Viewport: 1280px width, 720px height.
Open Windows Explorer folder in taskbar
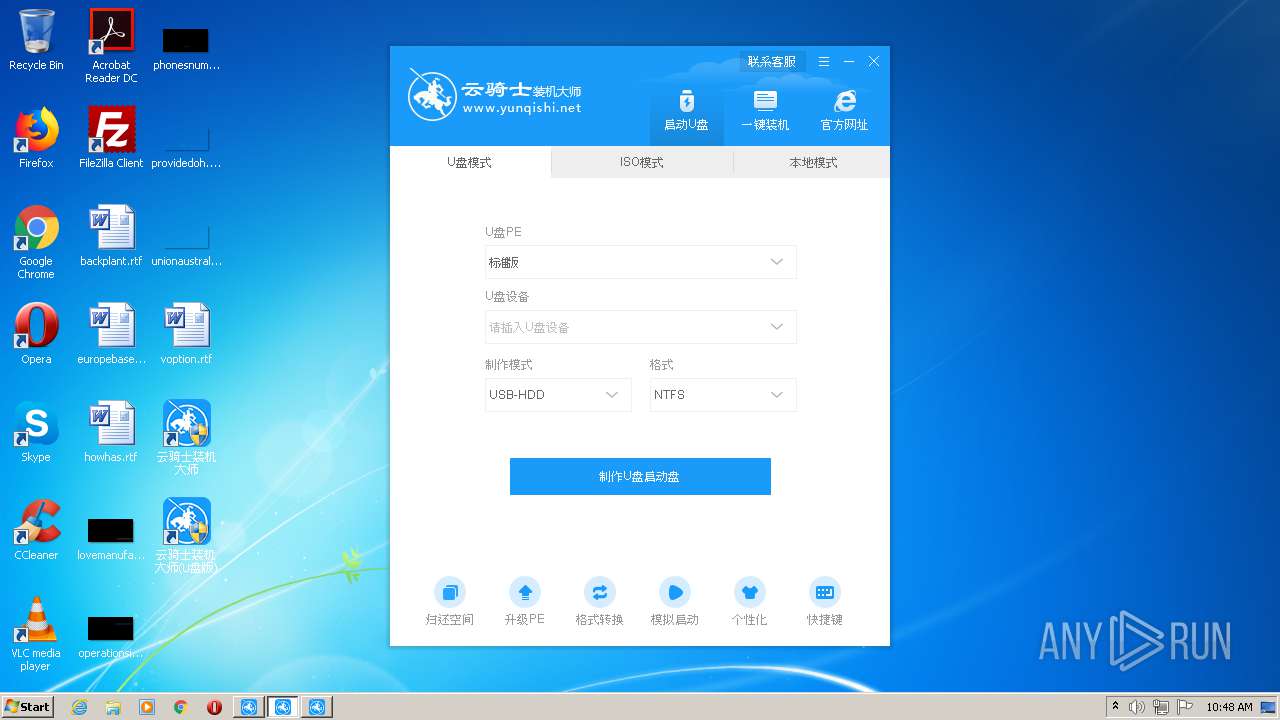[113, 707]
